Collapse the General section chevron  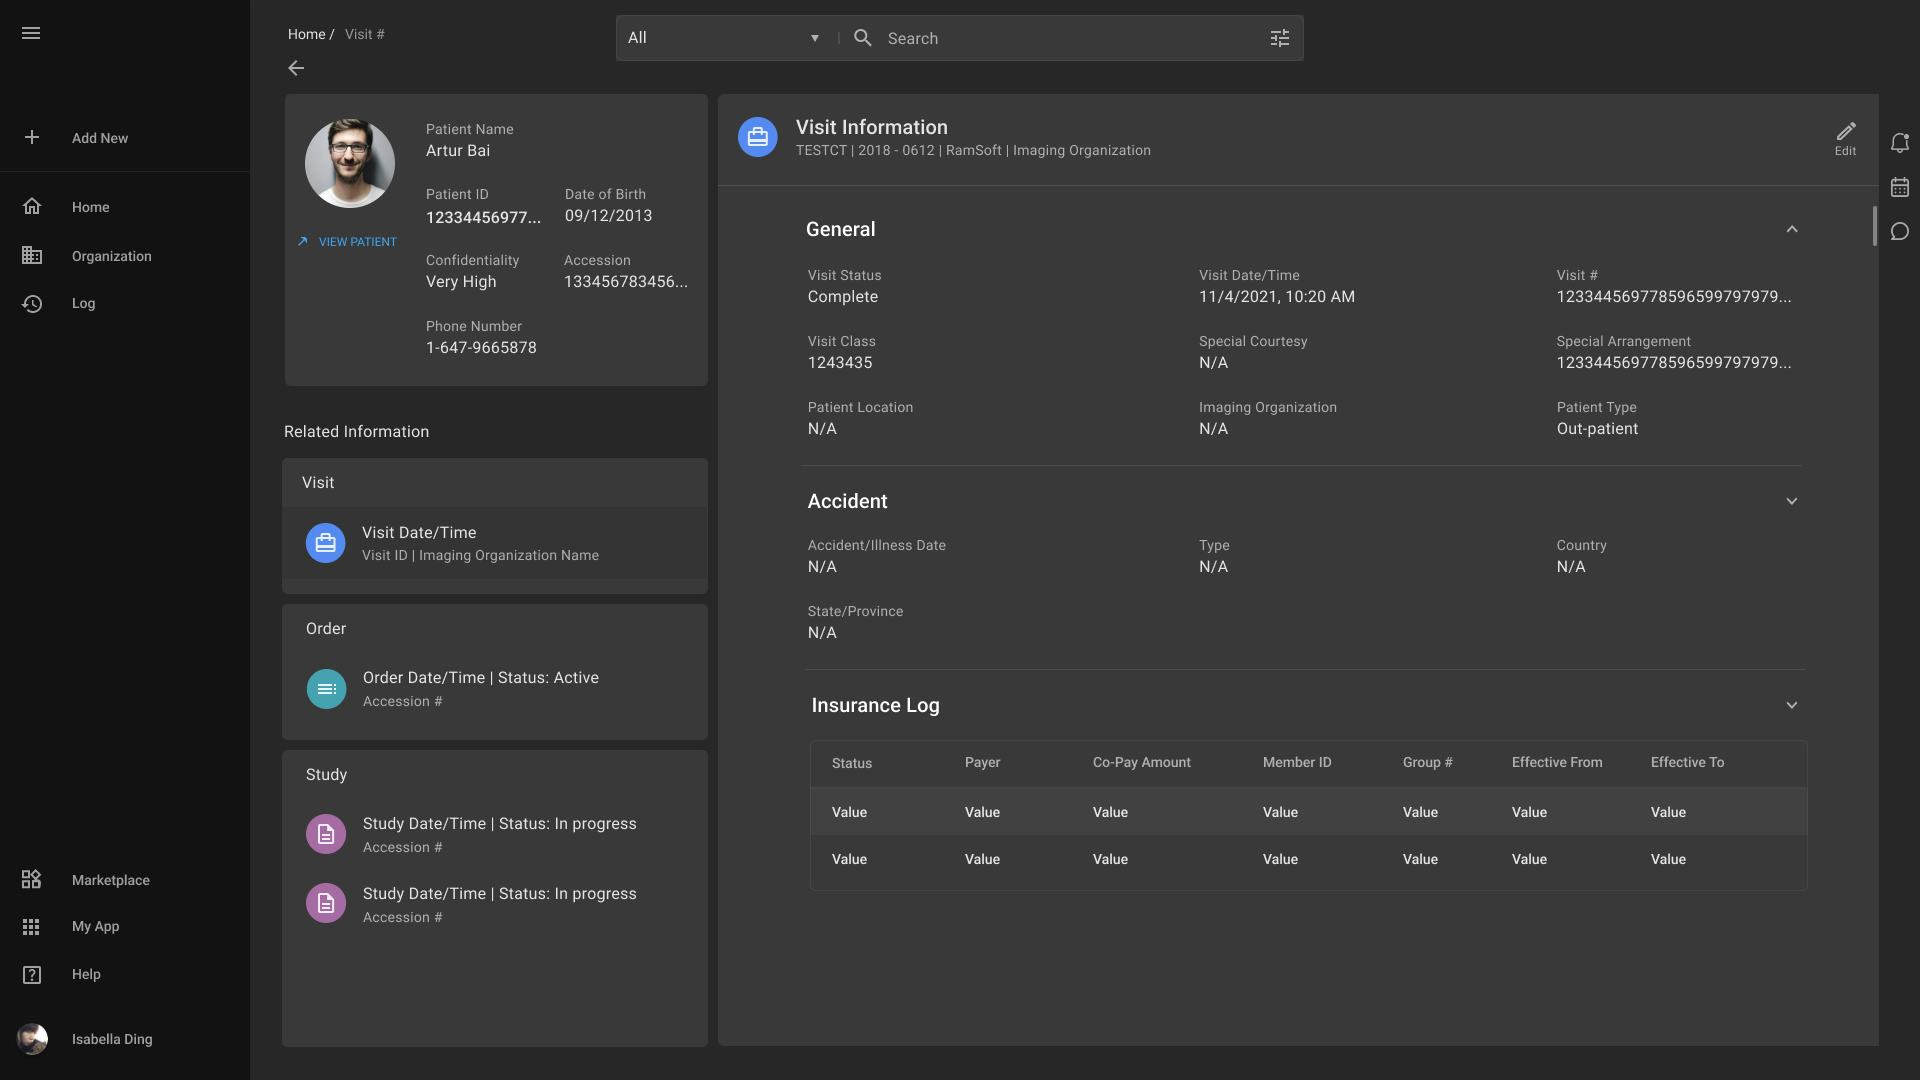click(x=1792, y=229)
